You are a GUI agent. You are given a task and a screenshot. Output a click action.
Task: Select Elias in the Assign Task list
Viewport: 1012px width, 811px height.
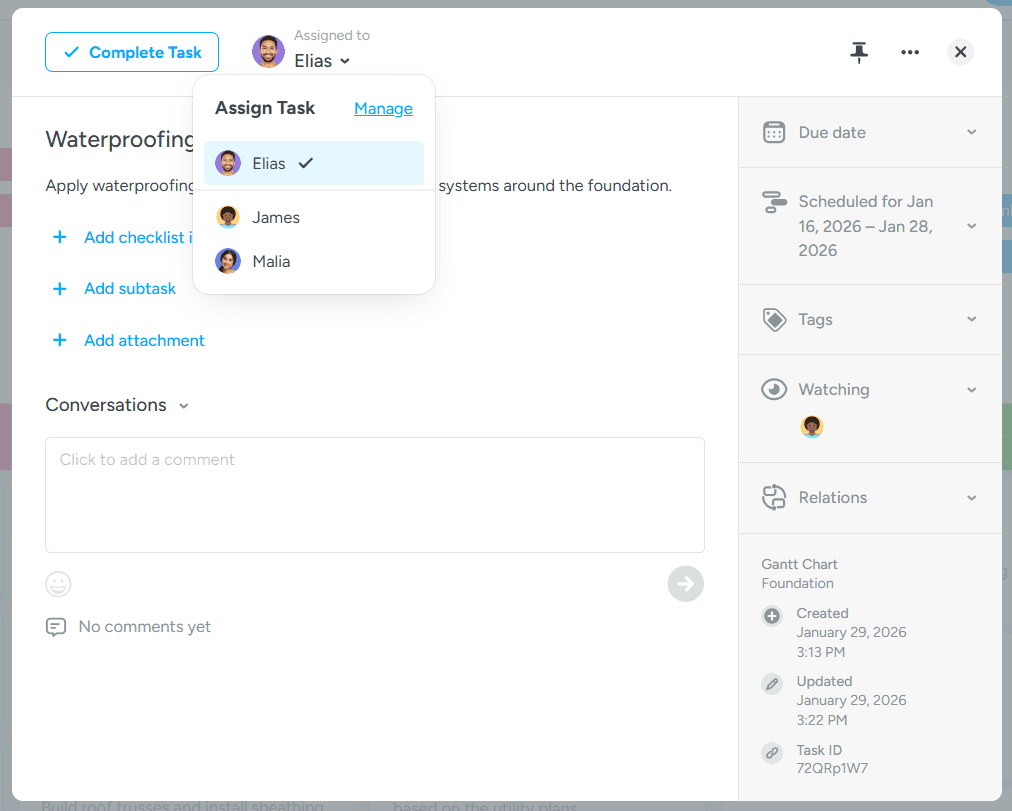pyautogui.click(x=269, y=164)
